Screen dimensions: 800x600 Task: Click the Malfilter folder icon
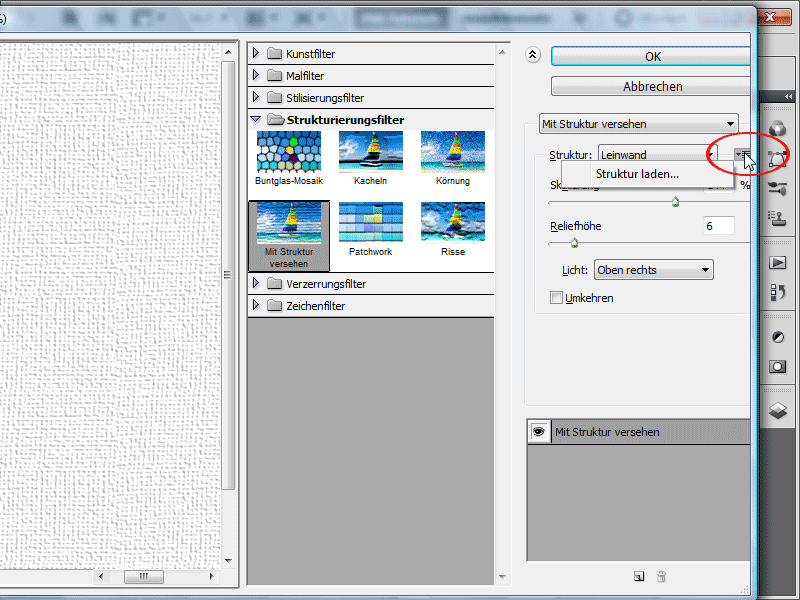pos(274,76)
